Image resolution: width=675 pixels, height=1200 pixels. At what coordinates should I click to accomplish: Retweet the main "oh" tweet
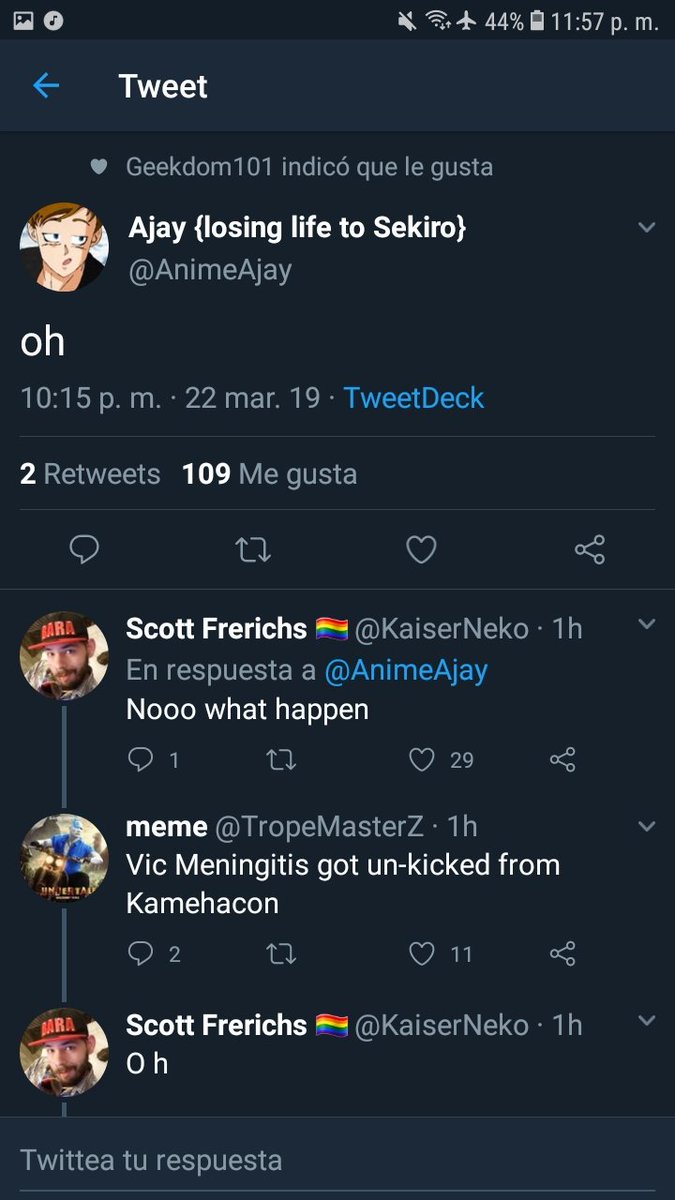coord(252,549)
